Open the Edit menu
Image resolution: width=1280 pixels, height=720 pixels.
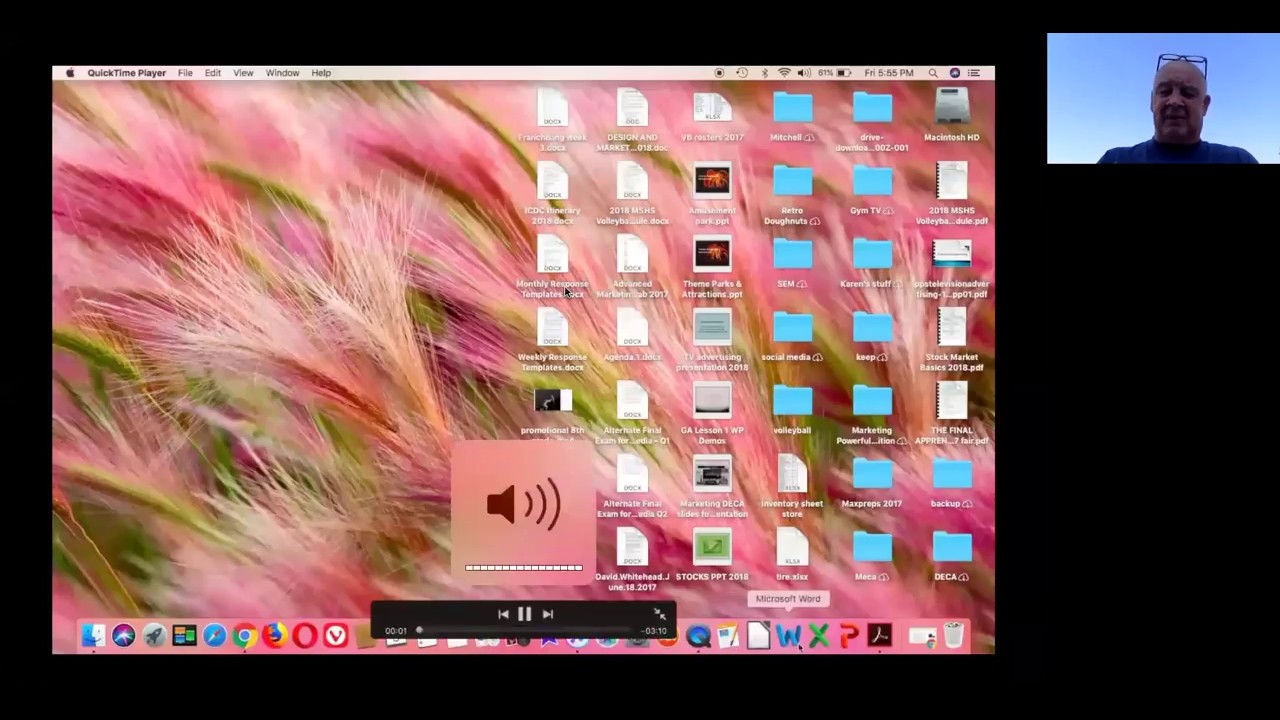213,73
